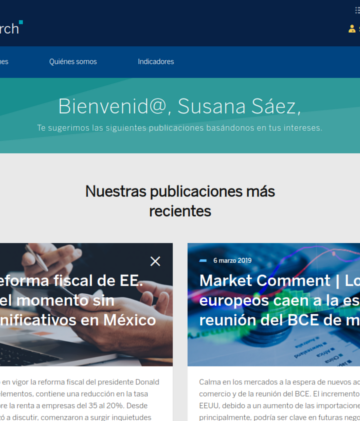The height and width of the screenshot is (421, 360).
Task: Open the Quiénes somos menu
Action: (x=73, y=62)
